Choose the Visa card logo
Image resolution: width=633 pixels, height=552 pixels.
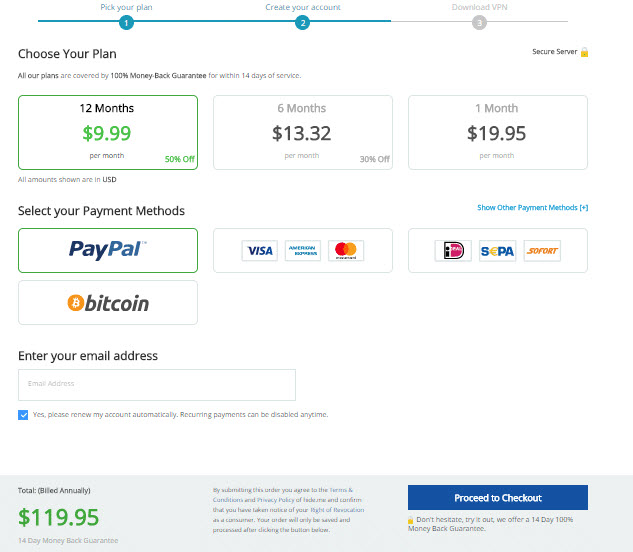260,251
